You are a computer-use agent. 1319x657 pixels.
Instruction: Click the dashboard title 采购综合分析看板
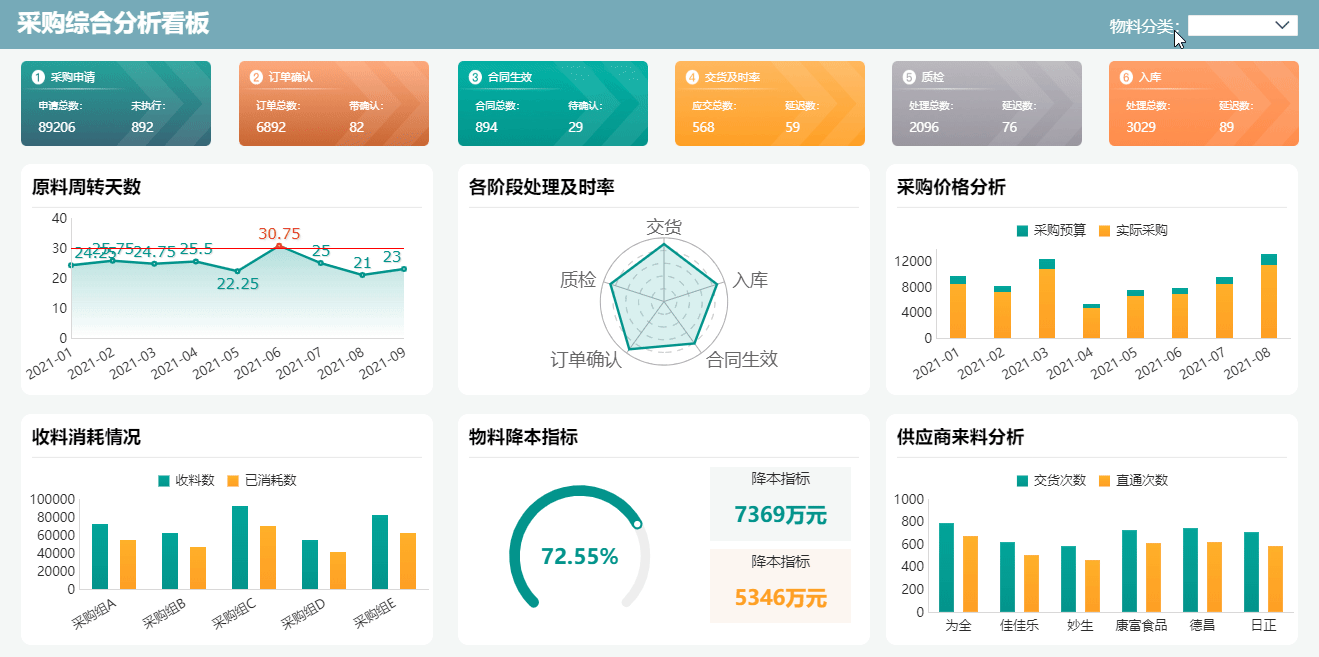click(113, 24)
